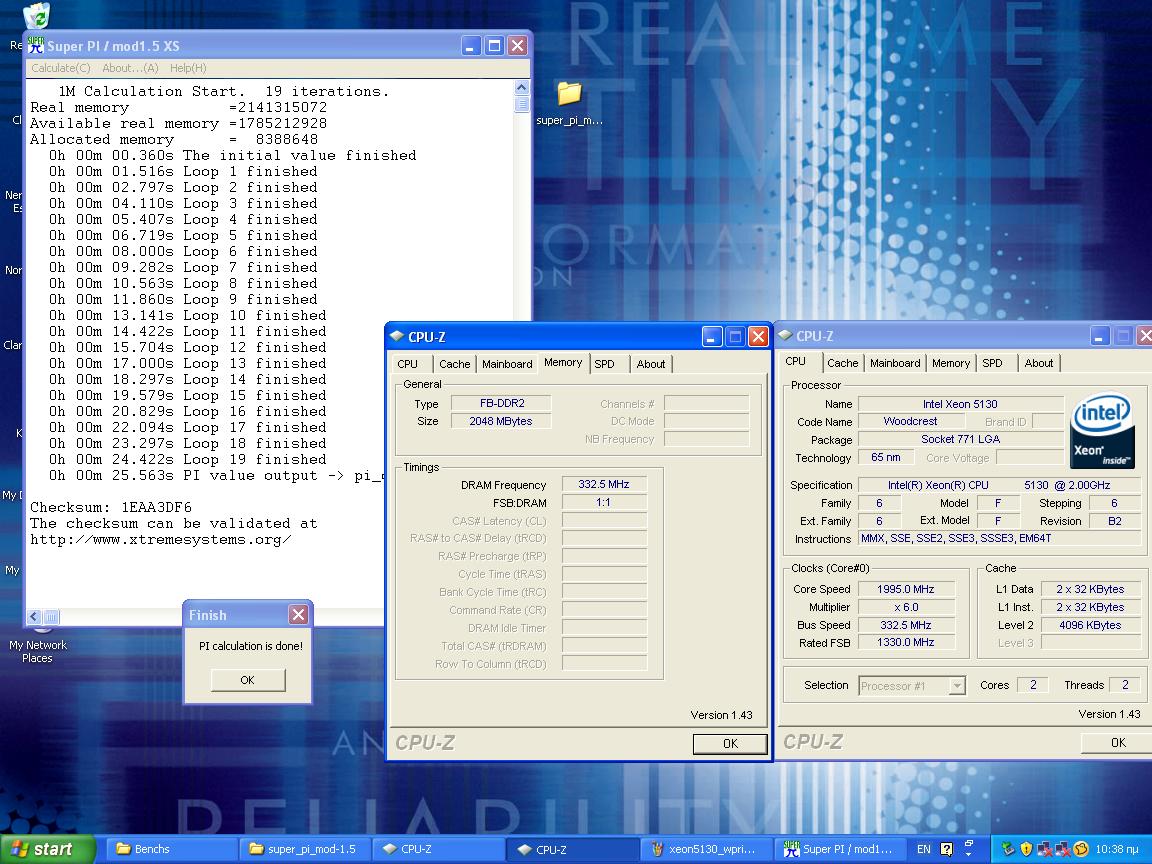Click the http://www.xtremesystems.org/ text
1152x864 pixels.
[161, 540]
